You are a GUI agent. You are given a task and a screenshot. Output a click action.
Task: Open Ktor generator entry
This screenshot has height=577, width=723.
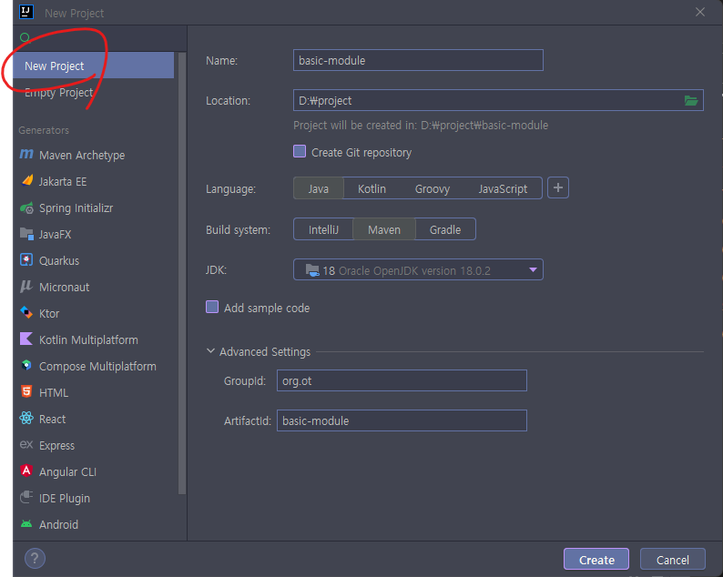pyautogui.click(x=94, y=313)
